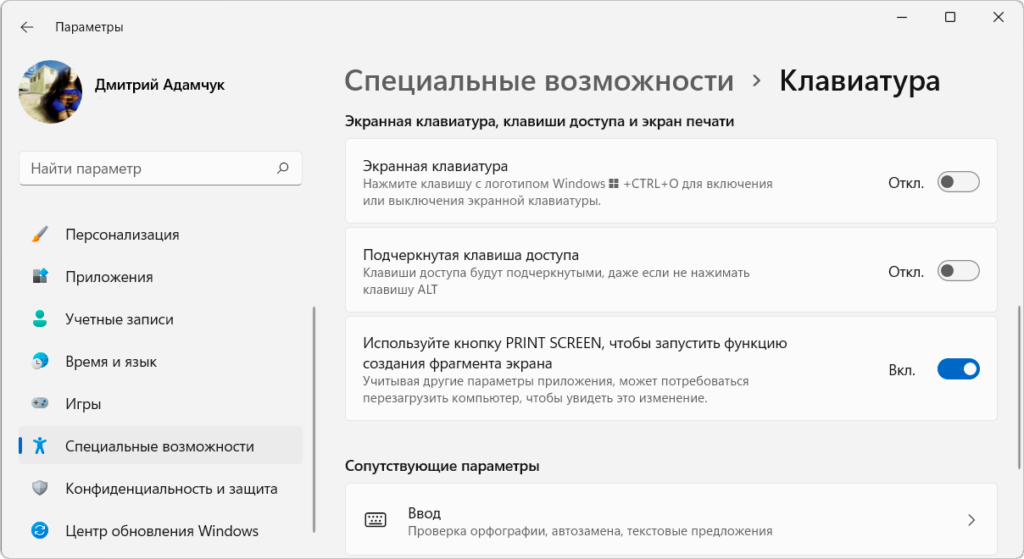Click the Конфиденциальность и защита shield icon
The height and width of the screenshot is (559, 1024).
pos(40,489)
